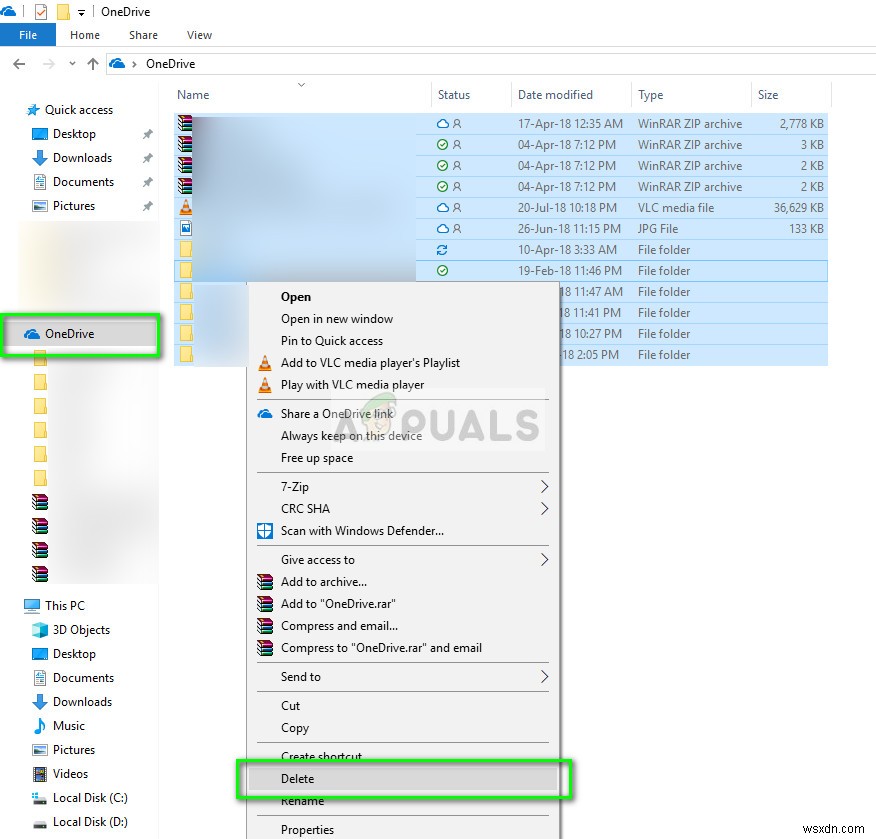Viewport: 876px width, 839px height.
Task: Click the 2,778 KB WinRAR archive icon
Action: [x=185, y=123]
